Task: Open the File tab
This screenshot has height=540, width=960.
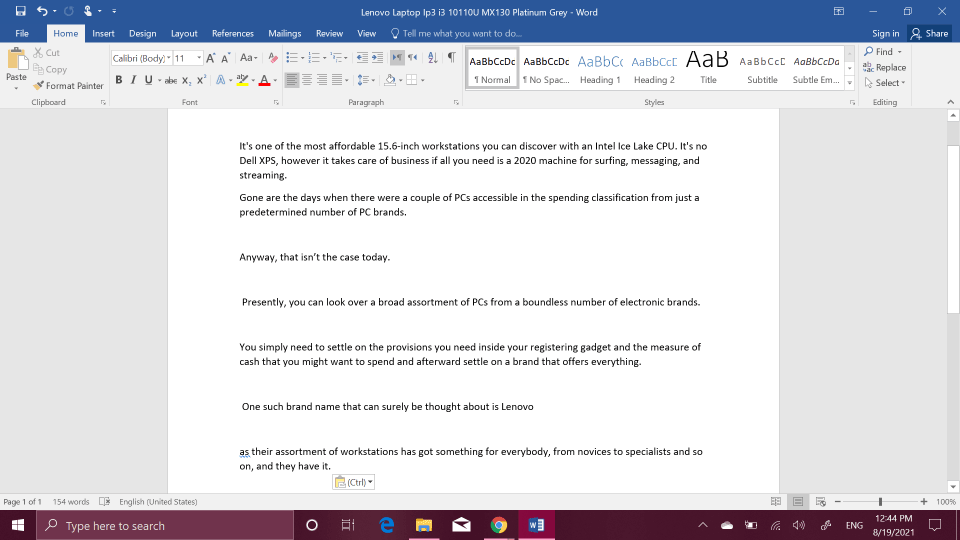Action: [x=22, y=34]
